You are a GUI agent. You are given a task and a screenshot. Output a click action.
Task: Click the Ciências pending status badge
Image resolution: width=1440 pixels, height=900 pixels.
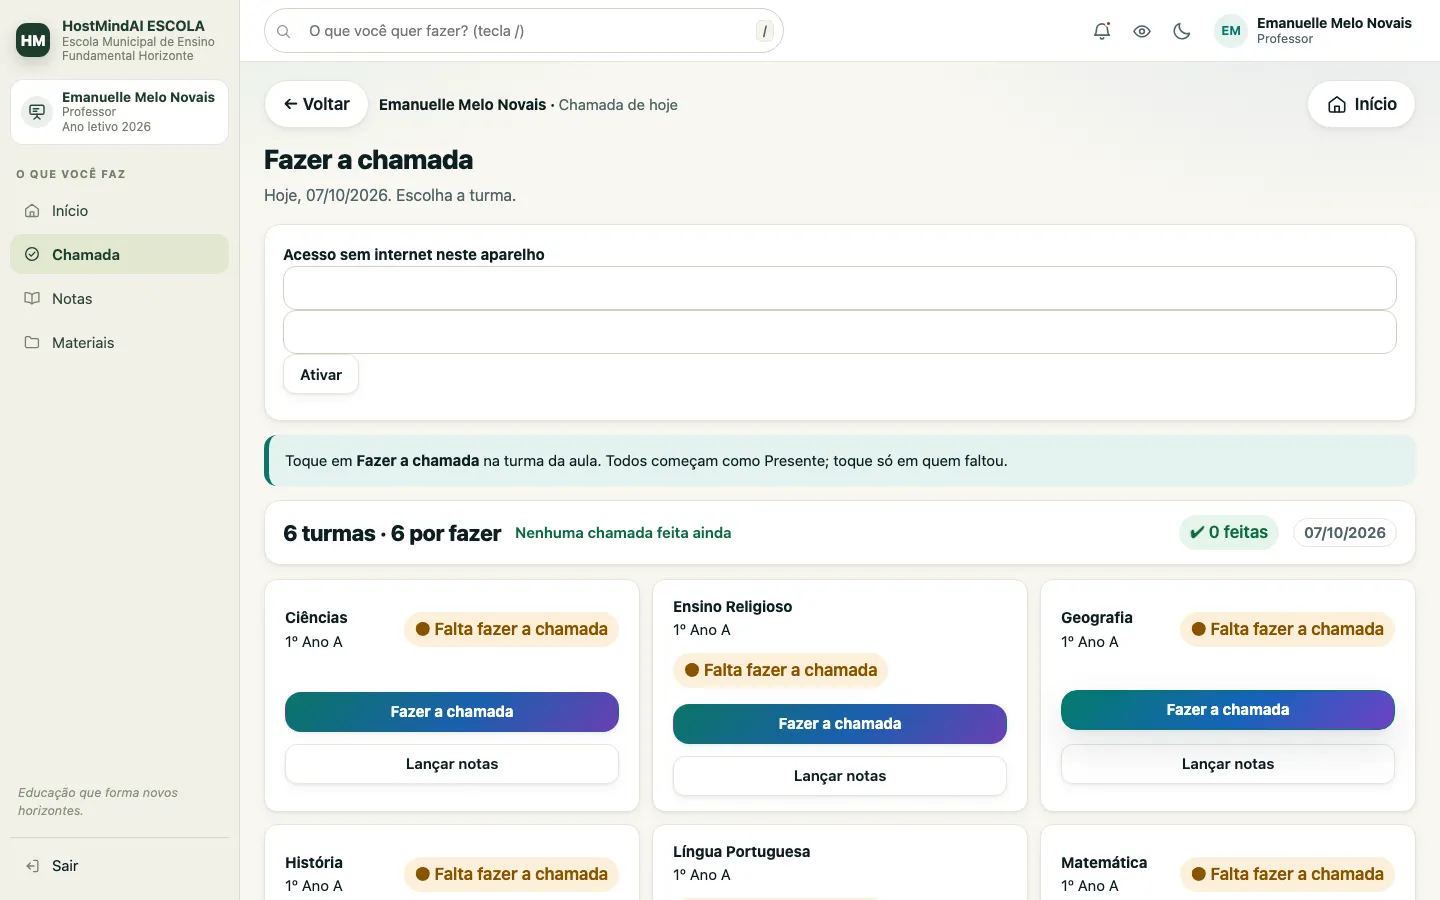tap(512, 629)
